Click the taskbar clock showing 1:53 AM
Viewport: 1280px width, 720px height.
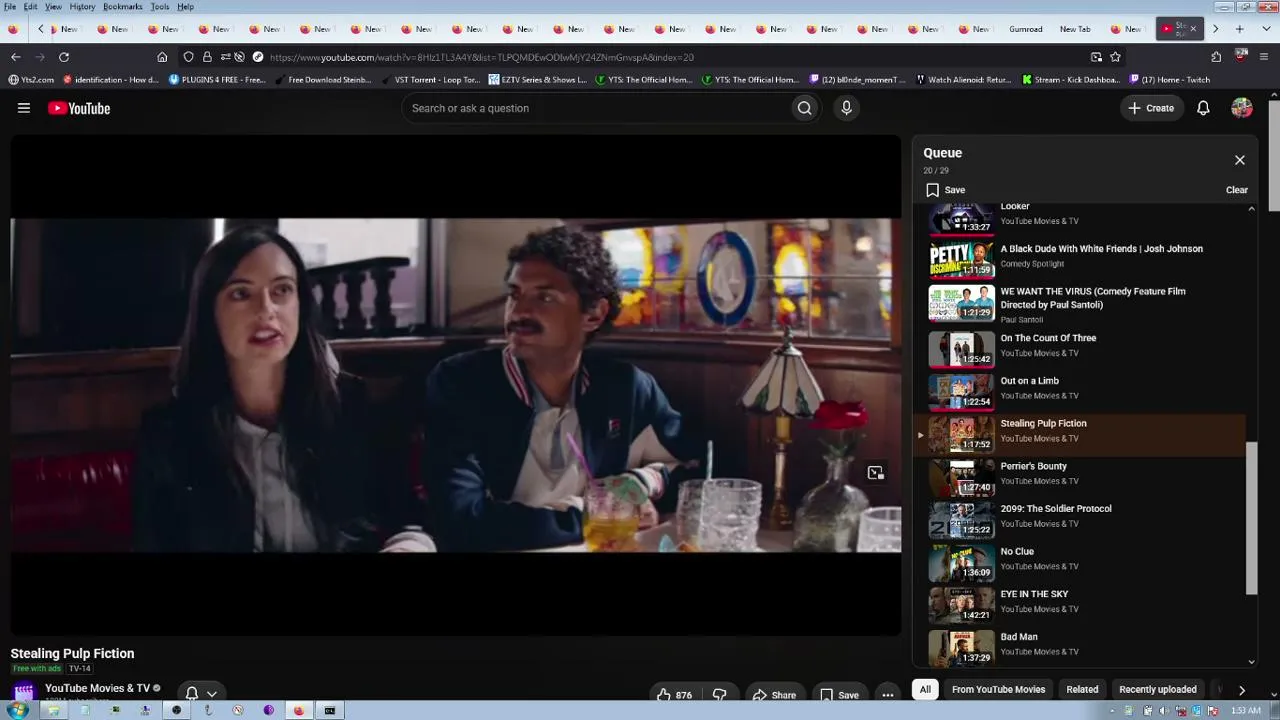[1245, 711]
